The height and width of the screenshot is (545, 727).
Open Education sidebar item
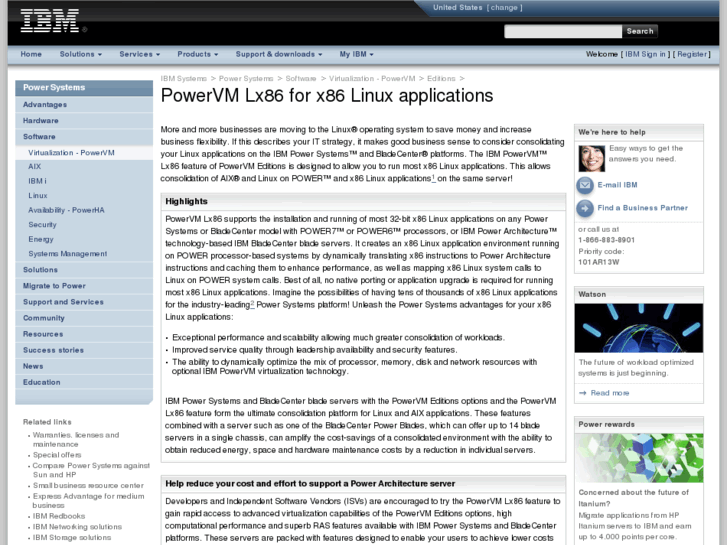pos(84,382)
